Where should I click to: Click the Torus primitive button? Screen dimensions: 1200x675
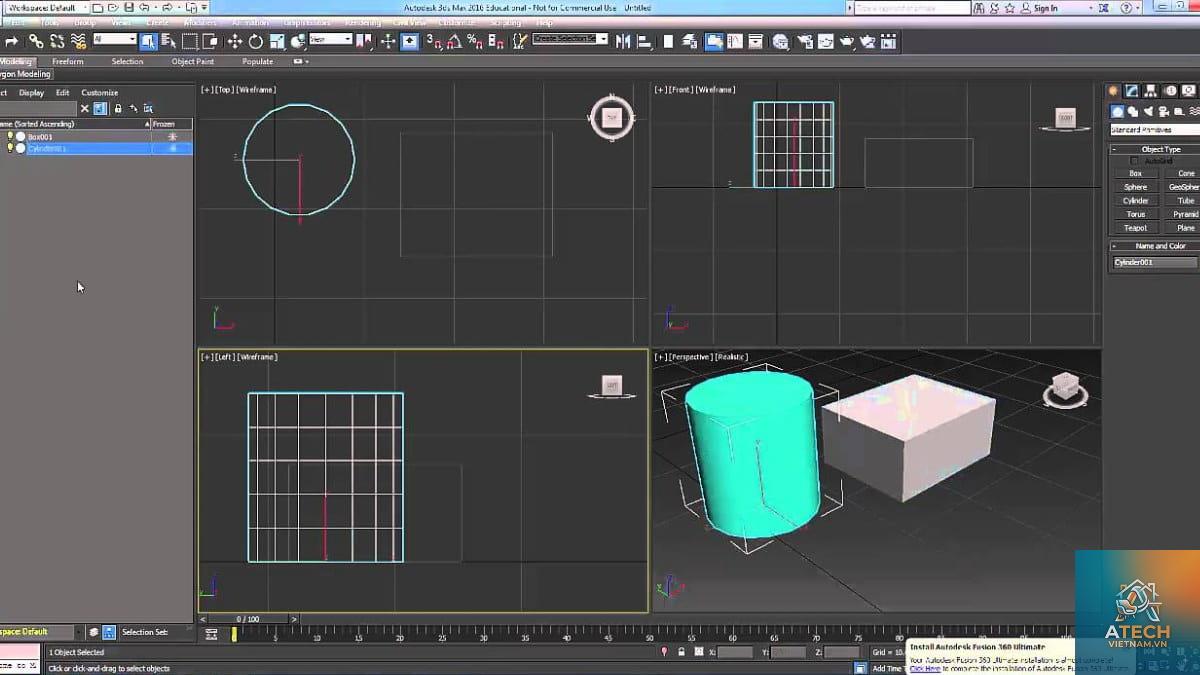(x=1135, y=214)
